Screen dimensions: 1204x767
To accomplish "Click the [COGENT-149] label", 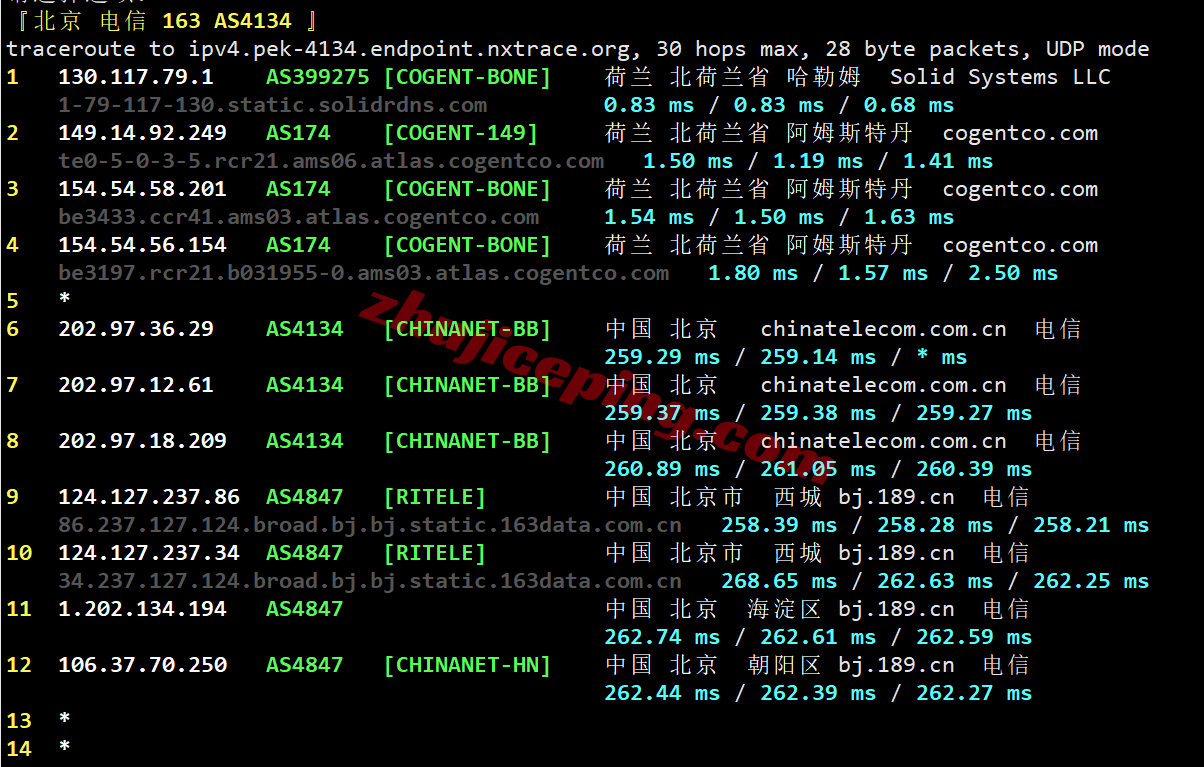I will click(x=461, y=133).
